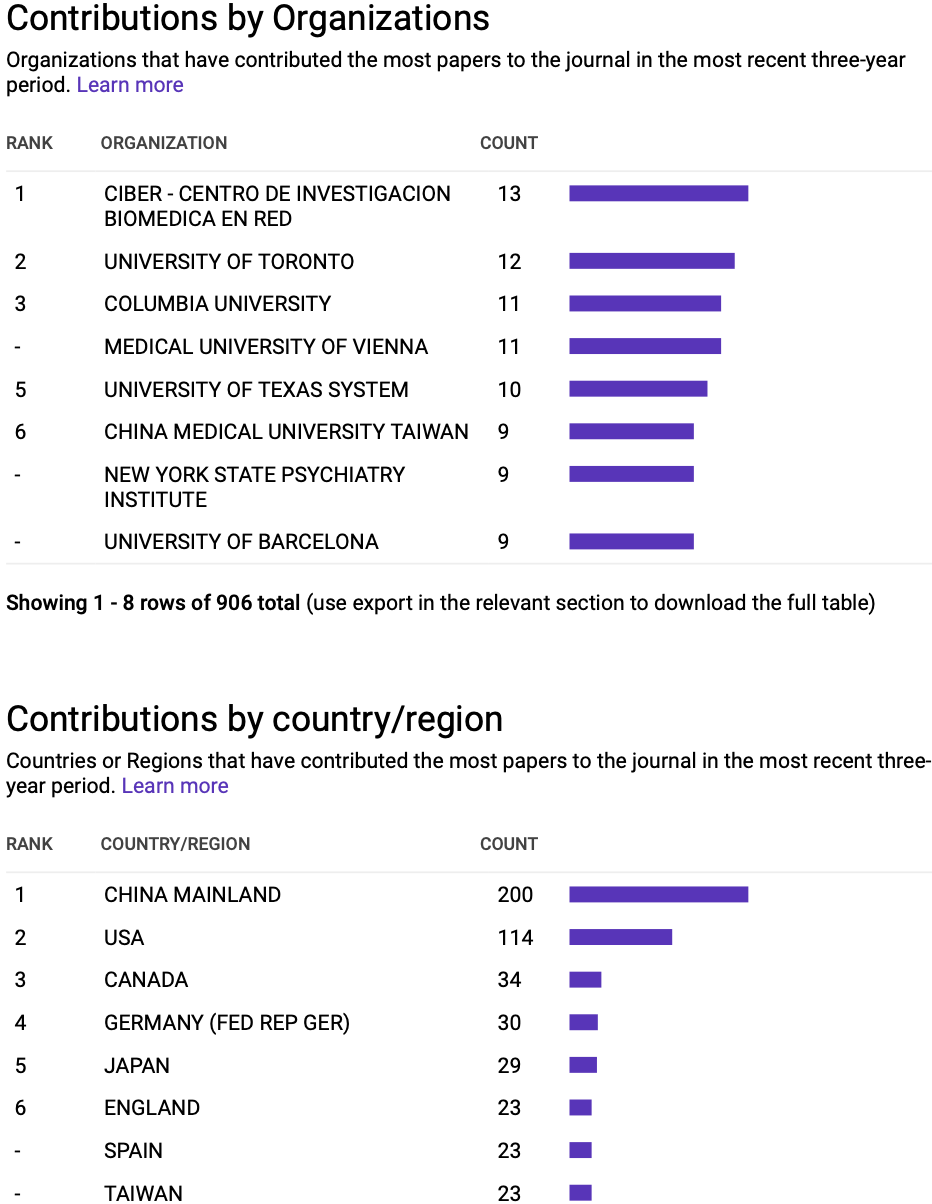Click the COUNT header in organizations table
Viewport: 932px width, 1204px height.
509,143
